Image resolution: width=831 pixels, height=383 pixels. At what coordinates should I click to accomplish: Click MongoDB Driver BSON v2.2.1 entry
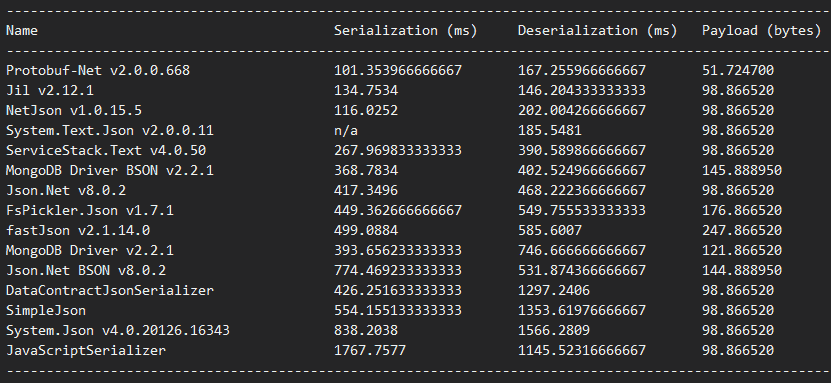[x=110, y=171]
